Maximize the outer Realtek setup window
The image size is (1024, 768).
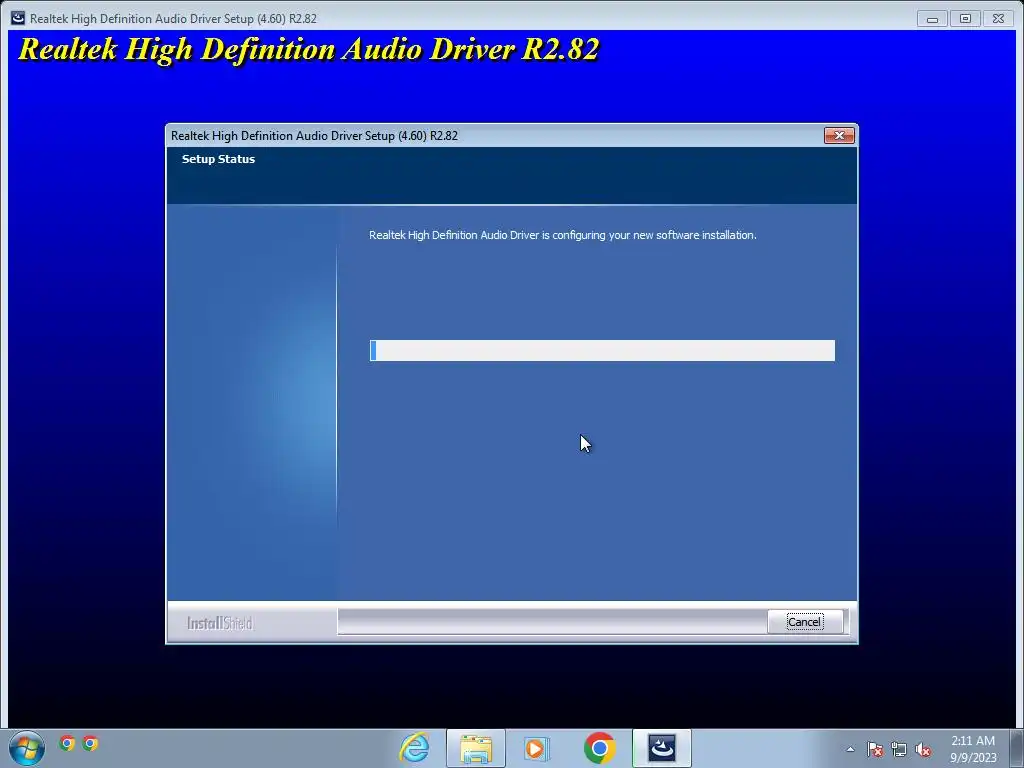pos(965,19)
